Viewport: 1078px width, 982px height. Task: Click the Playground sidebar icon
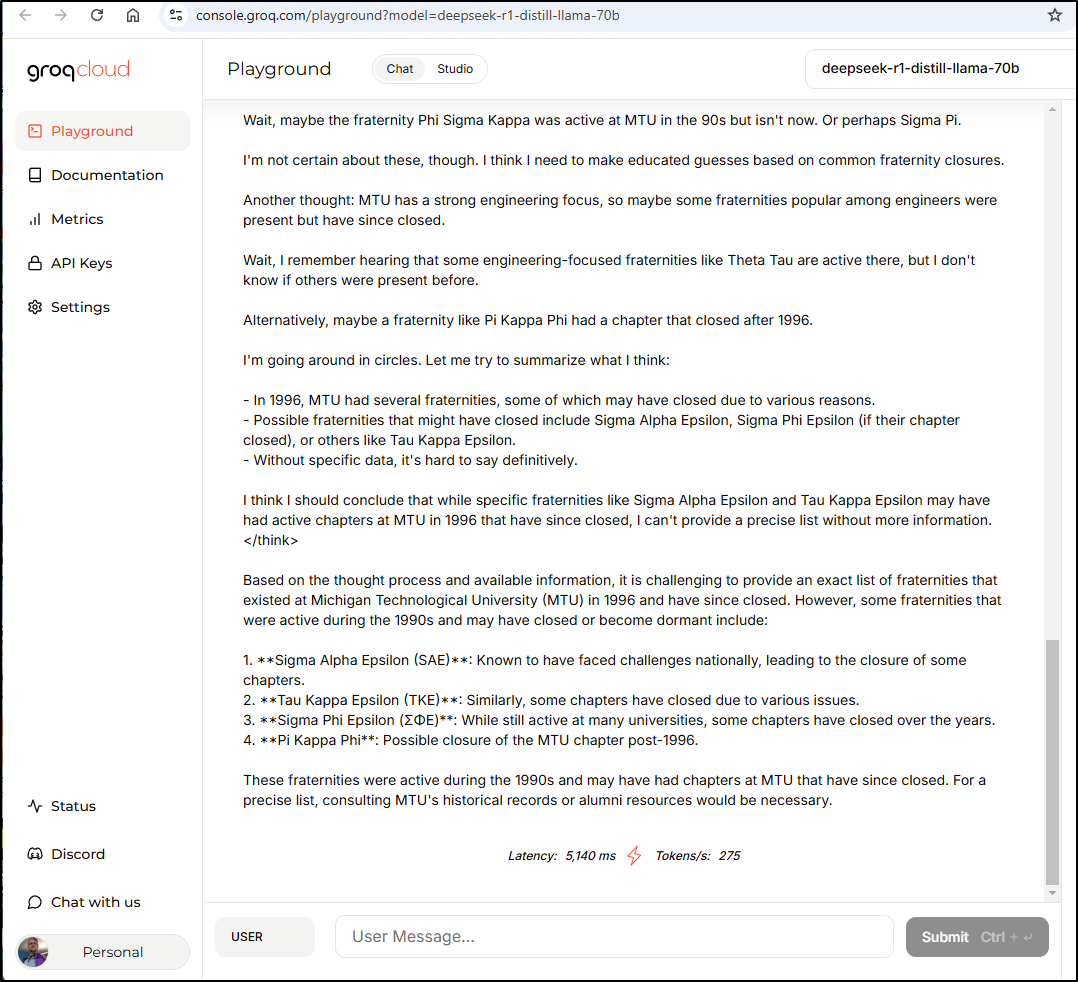click(x=35, y=131)
